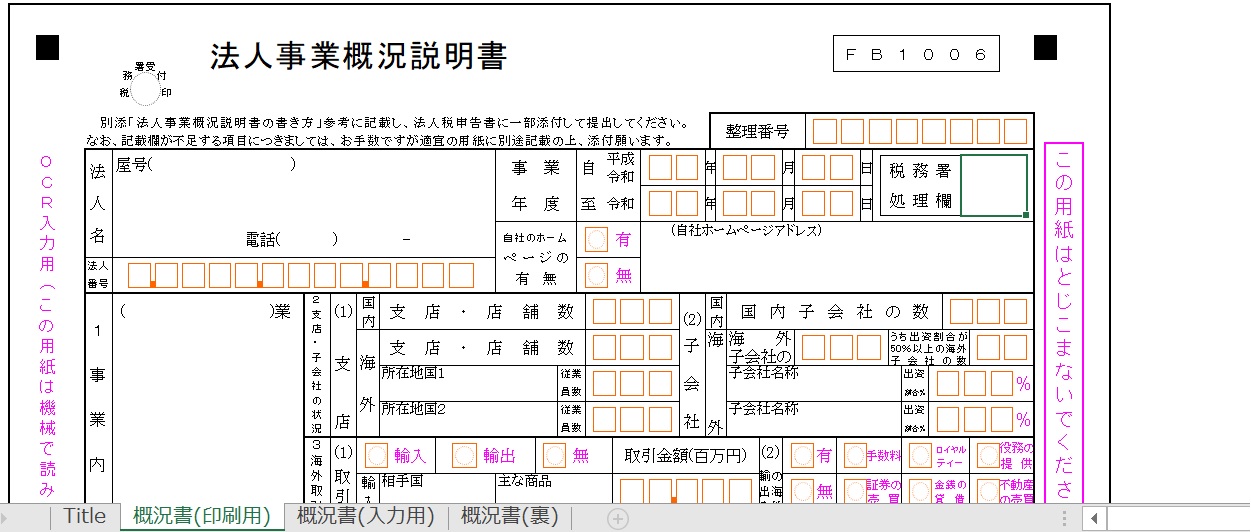
Task: Click the 50%以上の海外子会社の数 first box
Action: pos(989,347)
